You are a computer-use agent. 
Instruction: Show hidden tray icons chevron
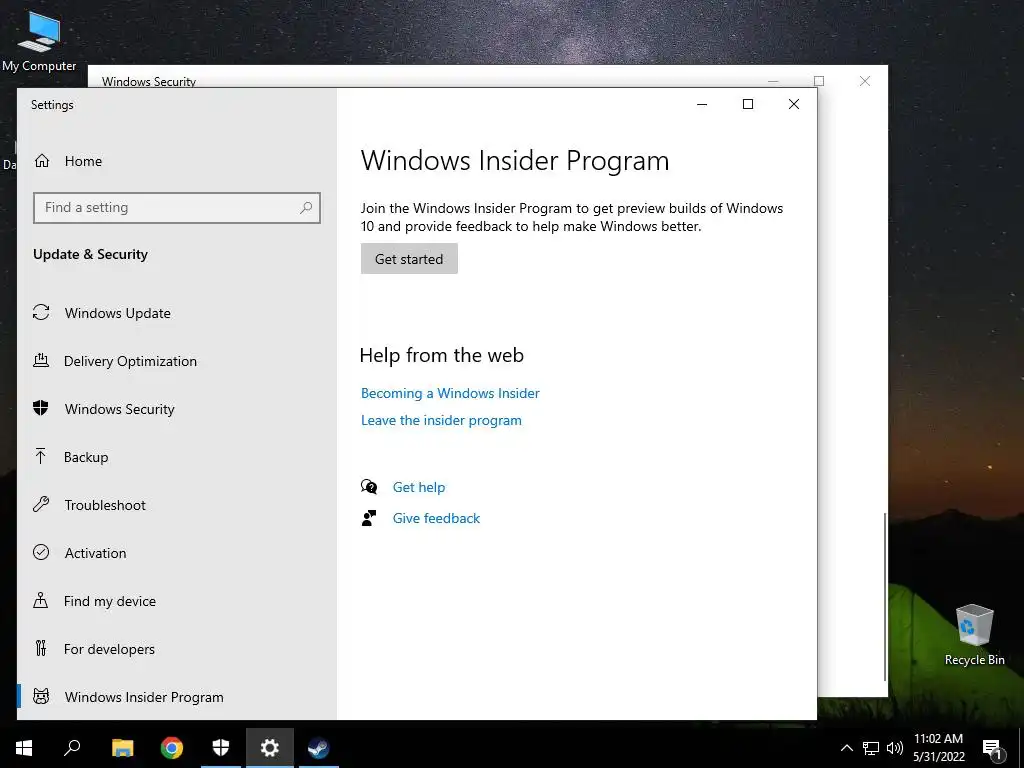click(x=846, y=748)
